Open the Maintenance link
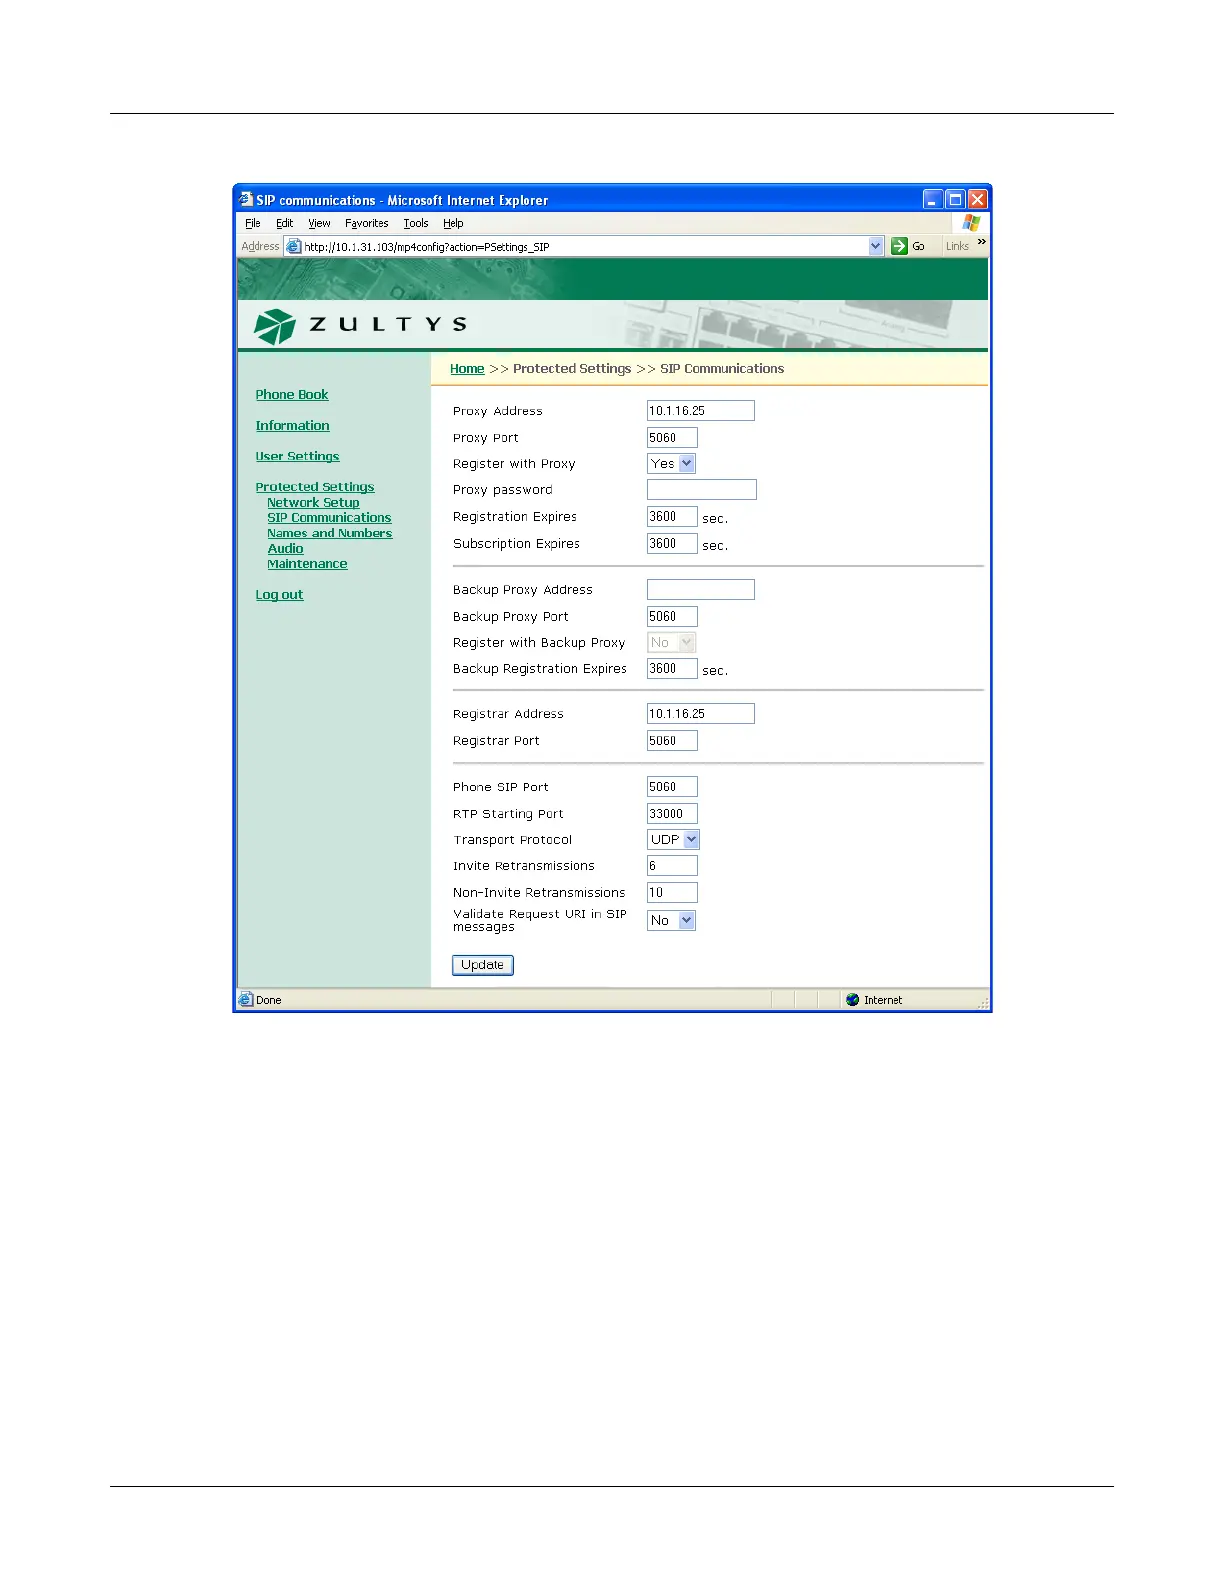The width and height of the screenshot is (1224, 1584). click(307, 564)
